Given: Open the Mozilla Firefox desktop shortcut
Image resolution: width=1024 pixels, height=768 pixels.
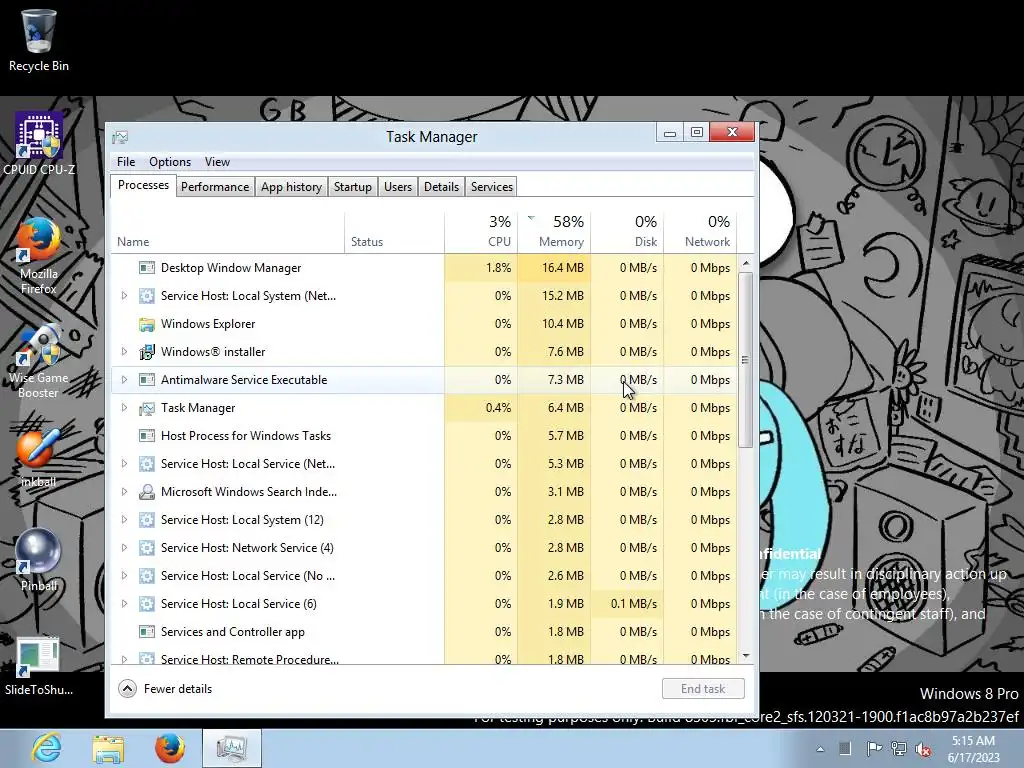Looking at the screenshot, I should (39, 256).
